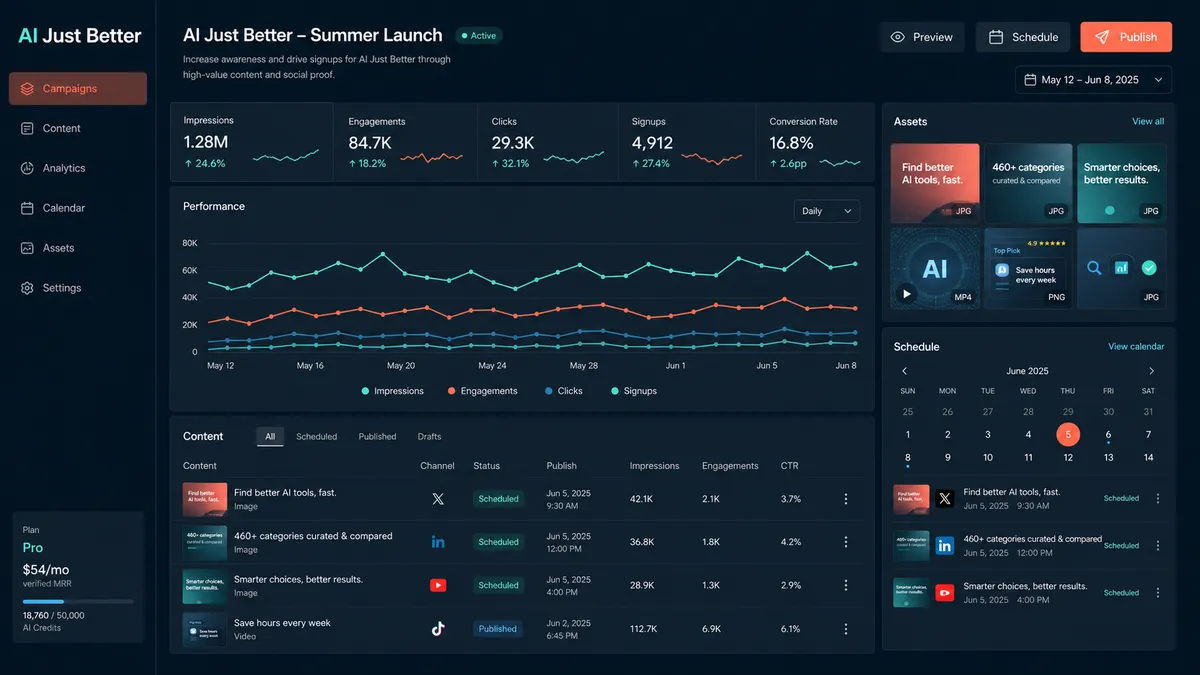Open options for scheduled Find better AI tools item

(x=1158, y=498)
